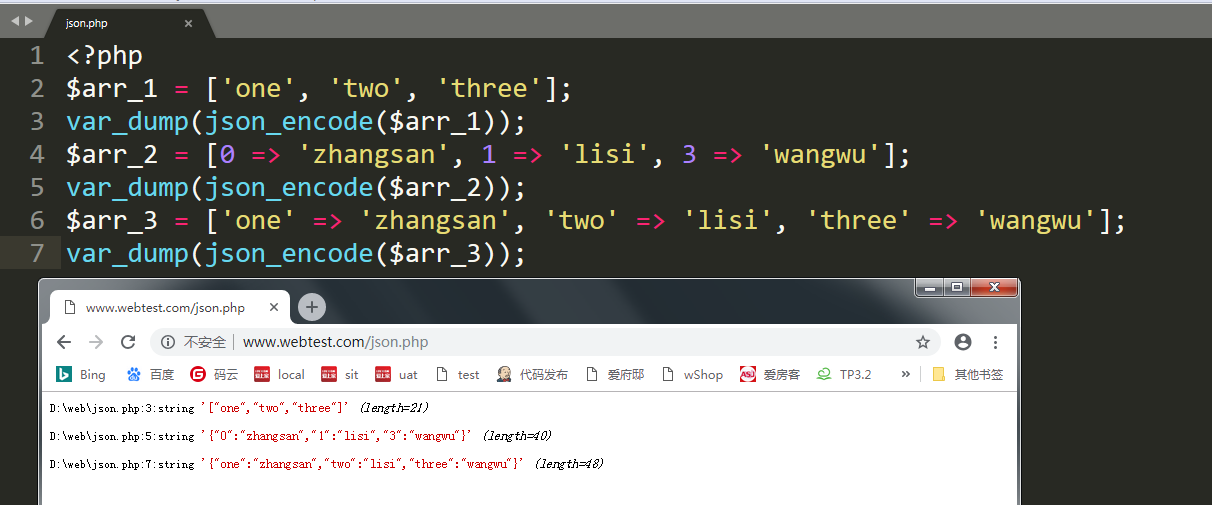
Task: Open the 爱房客 bookmark
Action: pyautogui.click(x=770, y=374)
